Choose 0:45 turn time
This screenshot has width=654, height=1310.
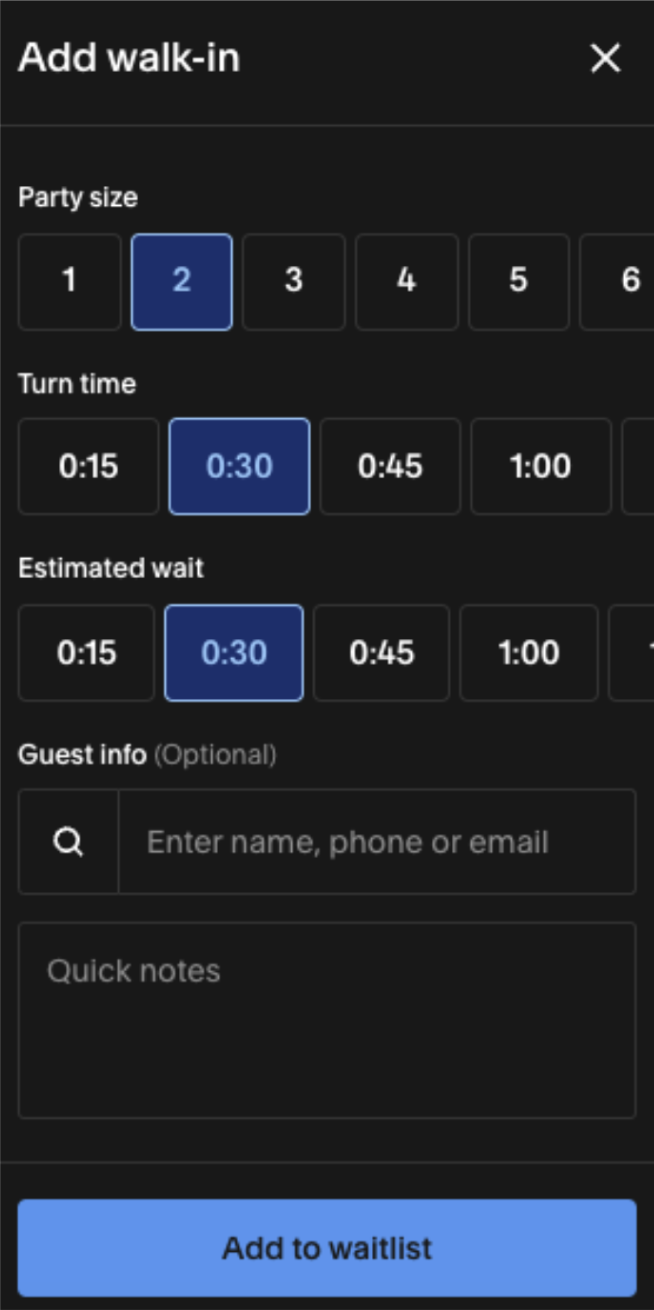pyautogui.click(x=390, y=466)
